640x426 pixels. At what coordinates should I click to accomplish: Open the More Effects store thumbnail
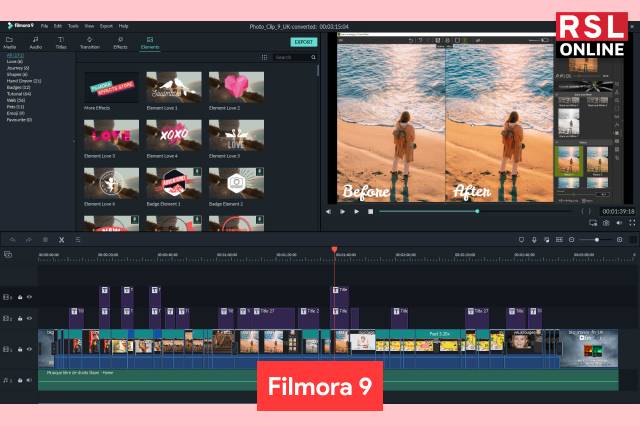click(x=111, y=87)
